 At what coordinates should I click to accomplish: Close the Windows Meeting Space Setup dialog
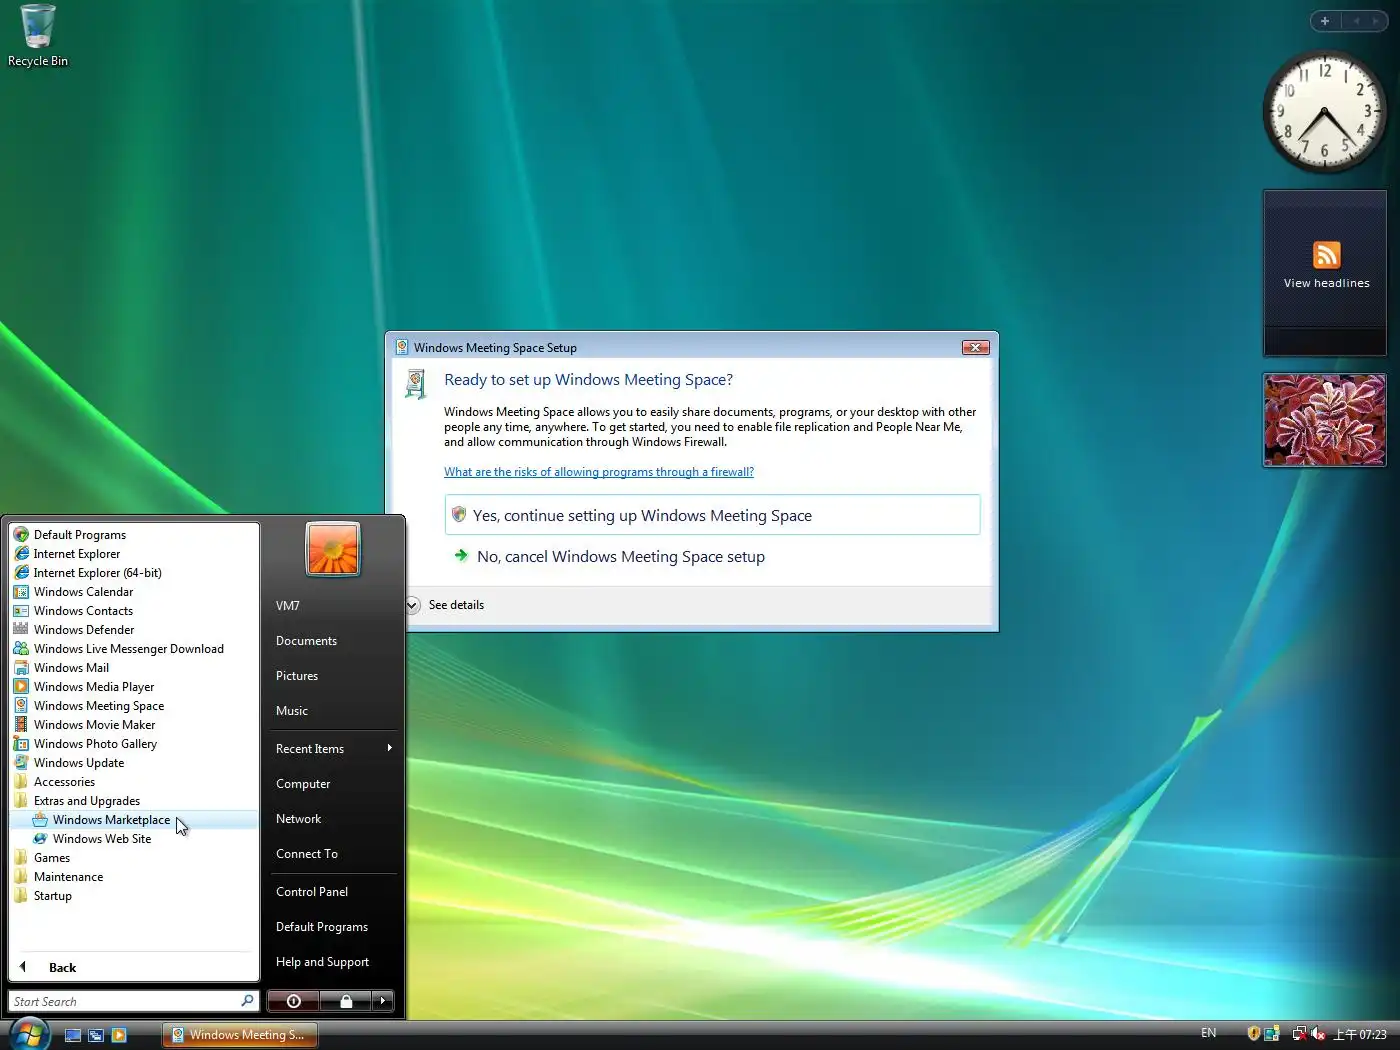(975, 347)
